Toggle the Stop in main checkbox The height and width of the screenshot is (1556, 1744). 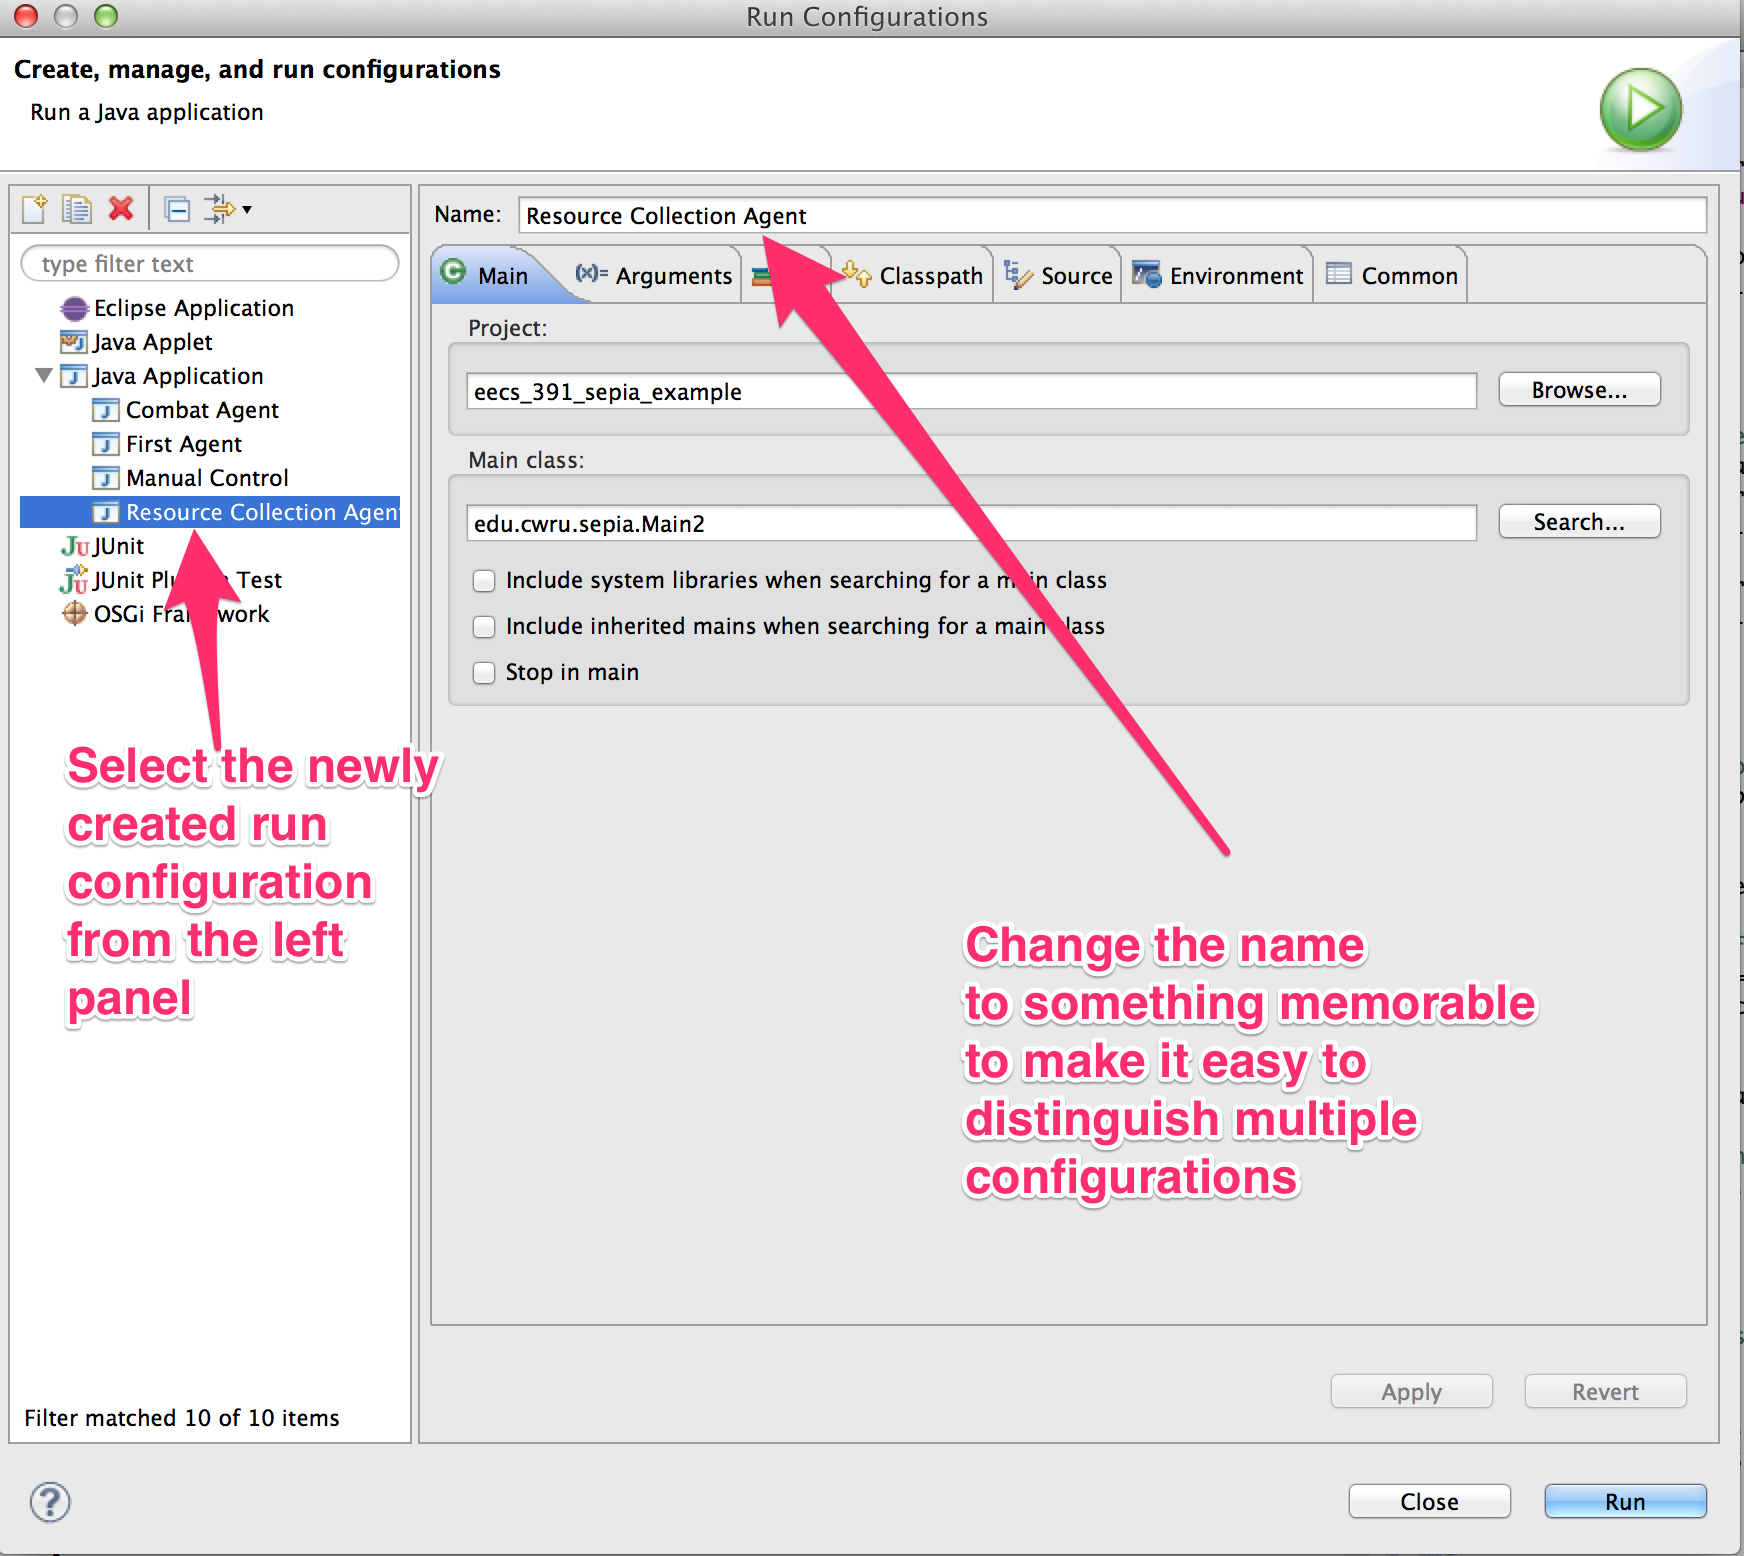tap(484, 673)
